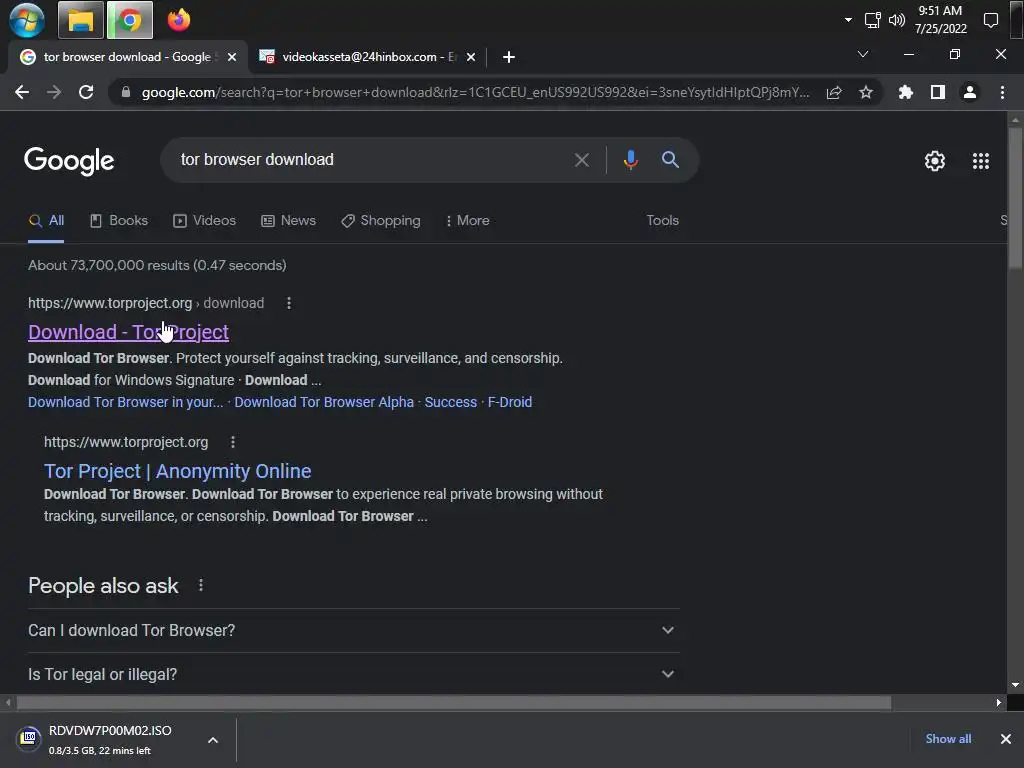Go back to the previous page

pos(22,92)
